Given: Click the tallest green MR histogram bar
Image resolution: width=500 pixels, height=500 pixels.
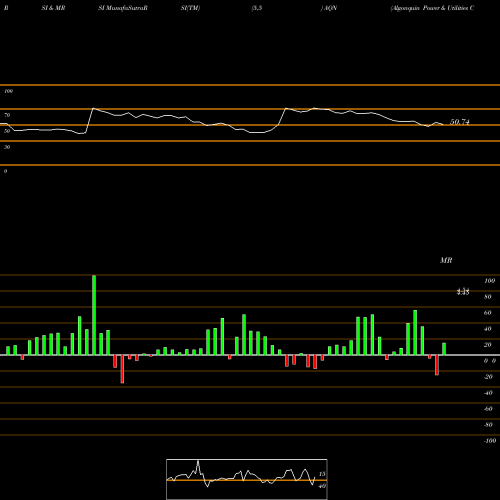Looking at the screenshot, I should pos(94,315).
